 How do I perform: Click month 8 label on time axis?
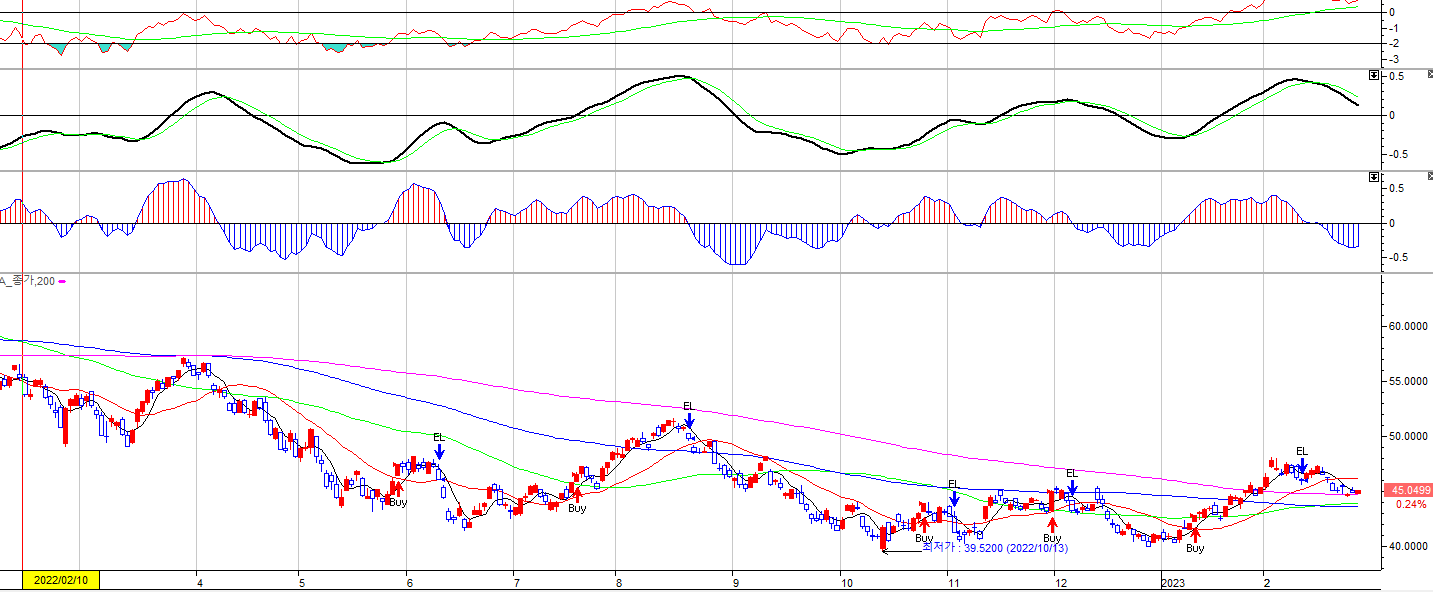[619, 581]
